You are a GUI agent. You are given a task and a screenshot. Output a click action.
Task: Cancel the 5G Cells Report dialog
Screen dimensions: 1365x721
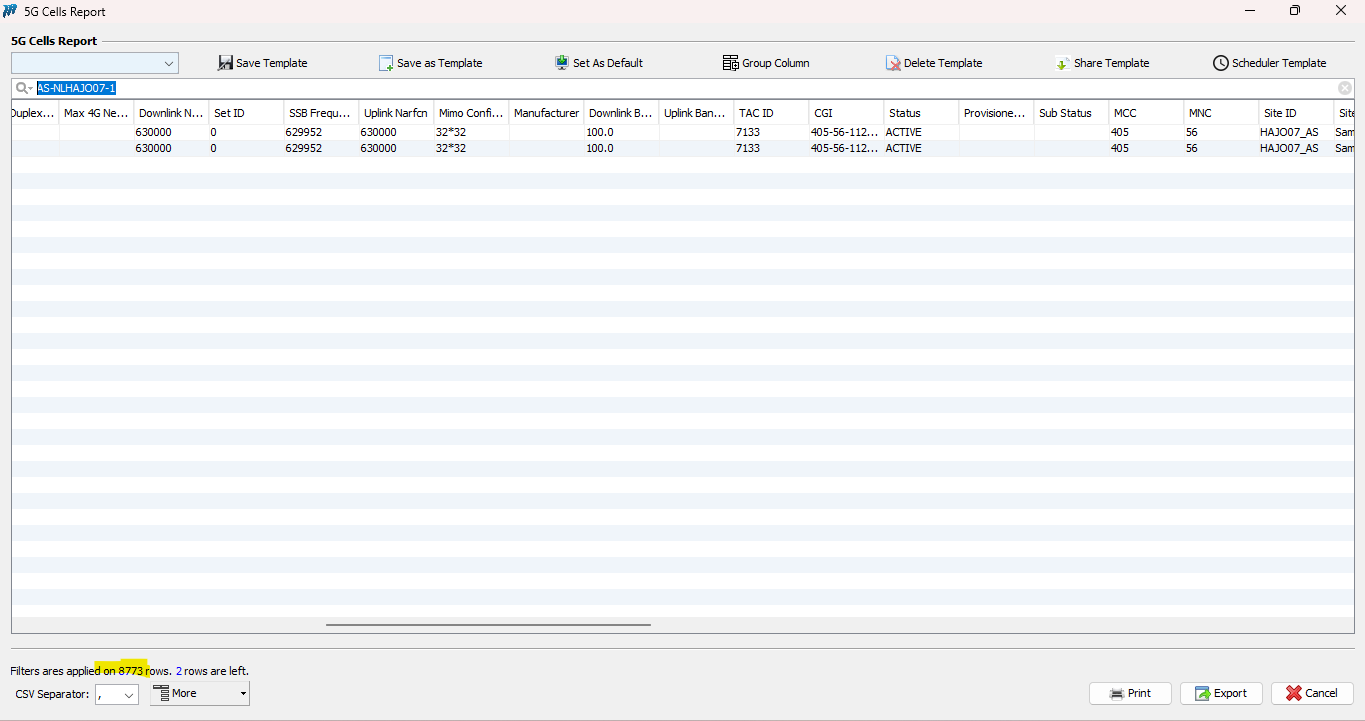[x=1312, y=693]
